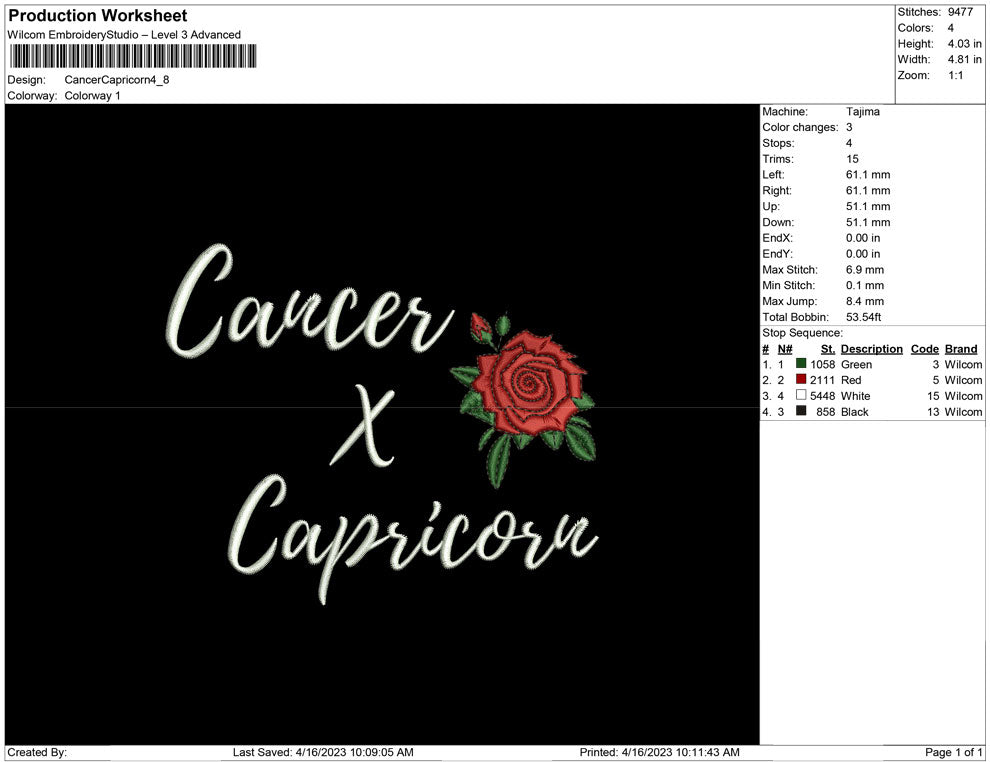Click the White thread color chip
Screen dimensions: 990x762
[799, 396]
